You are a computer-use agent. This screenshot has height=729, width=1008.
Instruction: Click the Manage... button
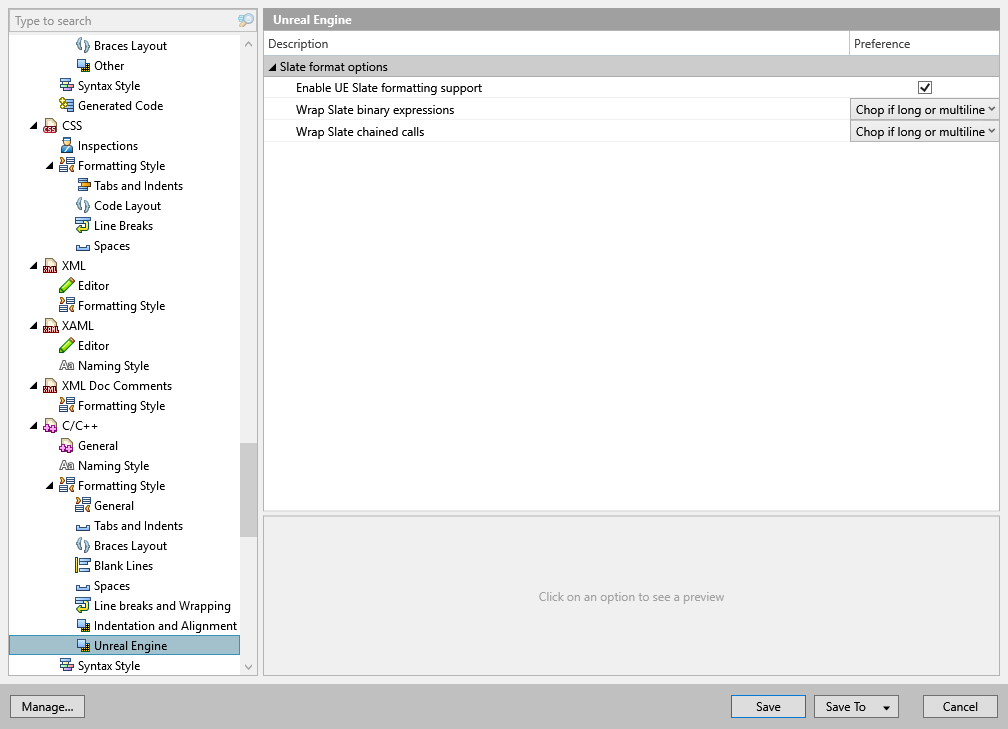pos(47,707)
